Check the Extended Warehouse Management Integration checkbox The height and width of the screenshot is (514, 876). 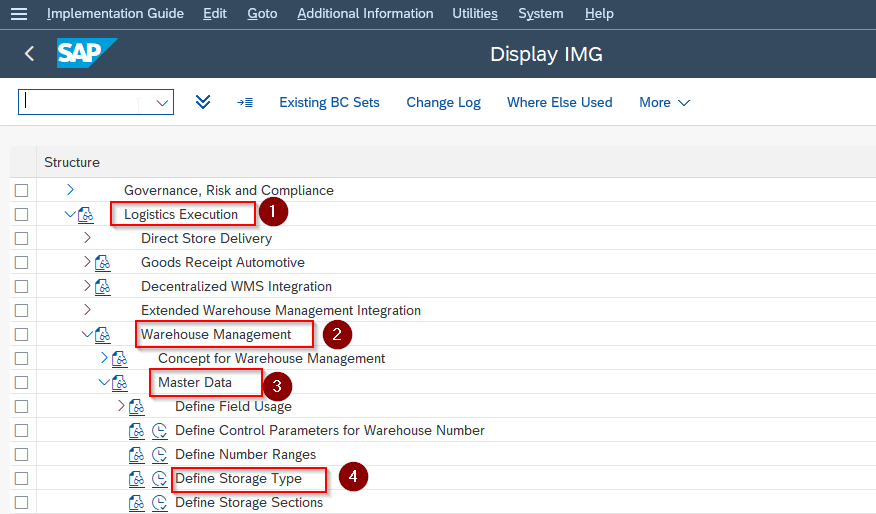point(21,311)
